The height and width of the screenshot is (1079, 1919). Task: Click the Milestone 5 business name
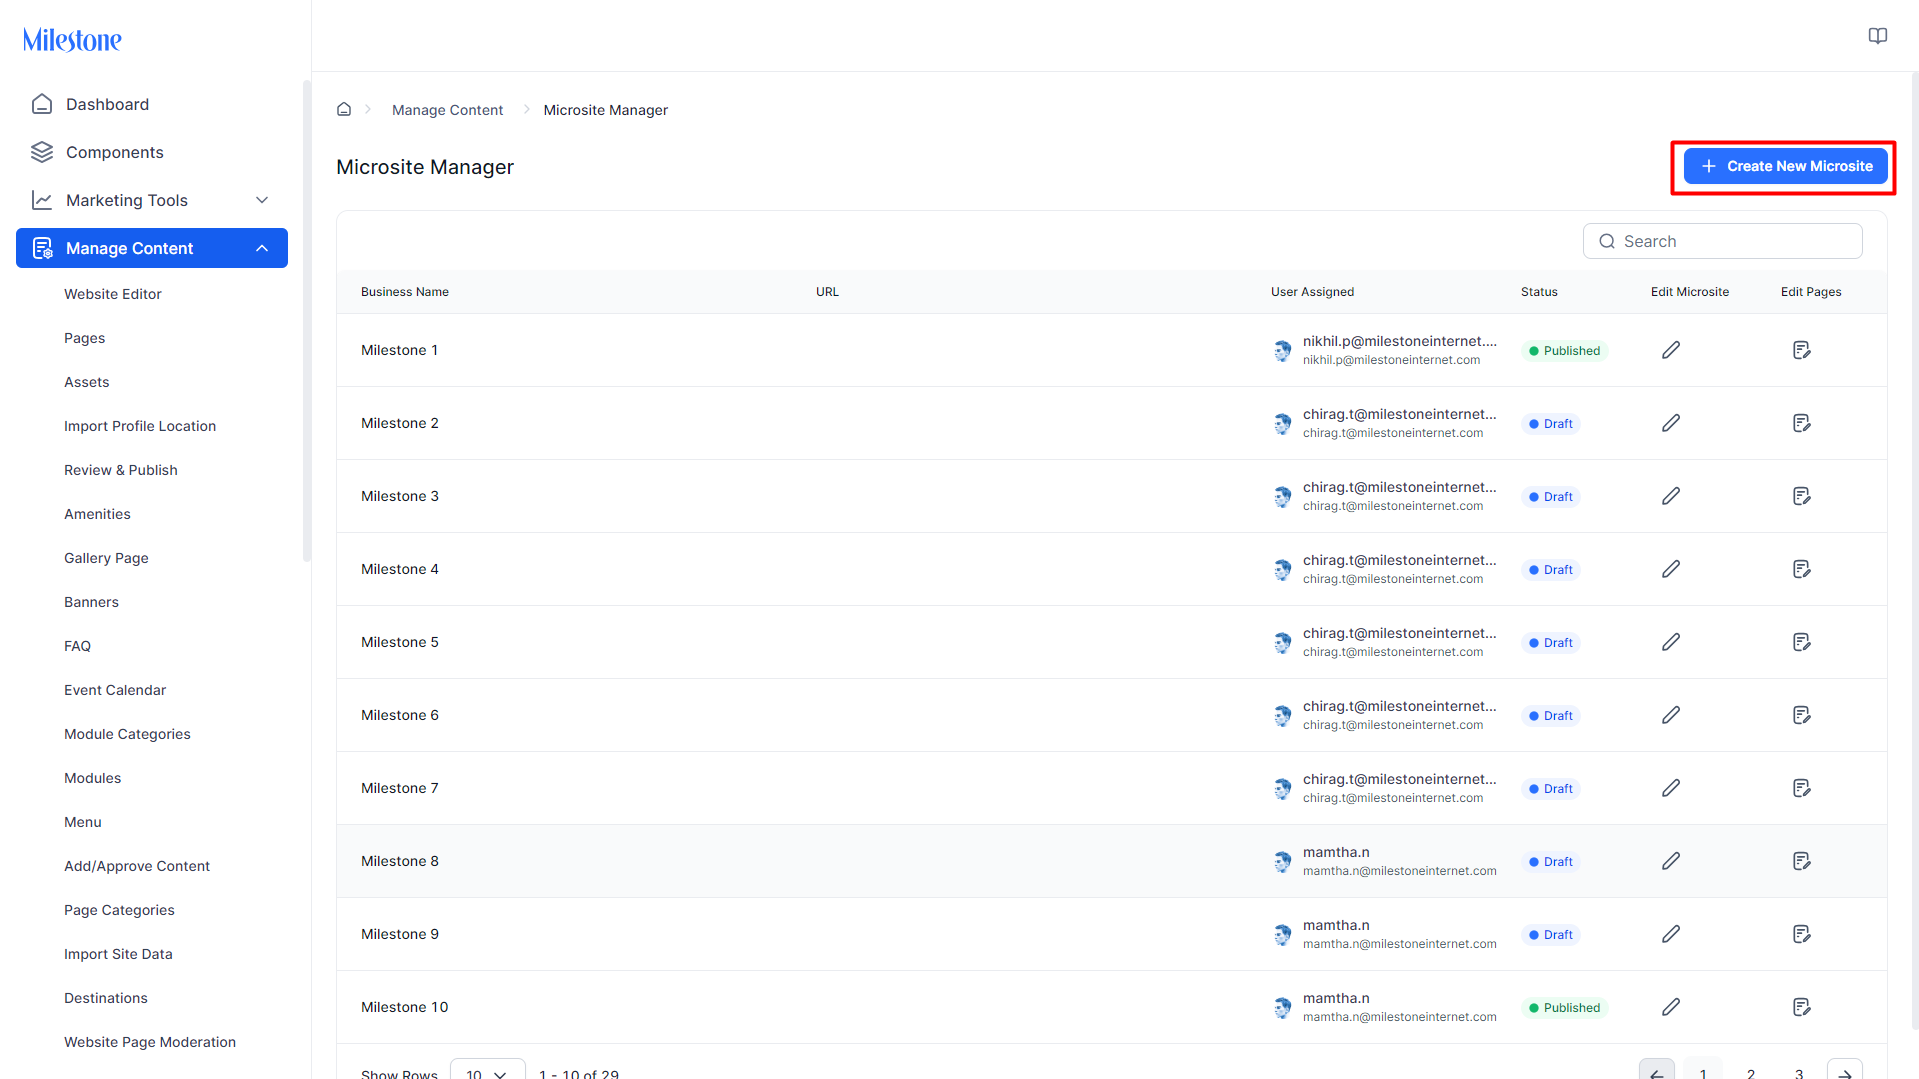pyautogui.click(x=400, y=642)
